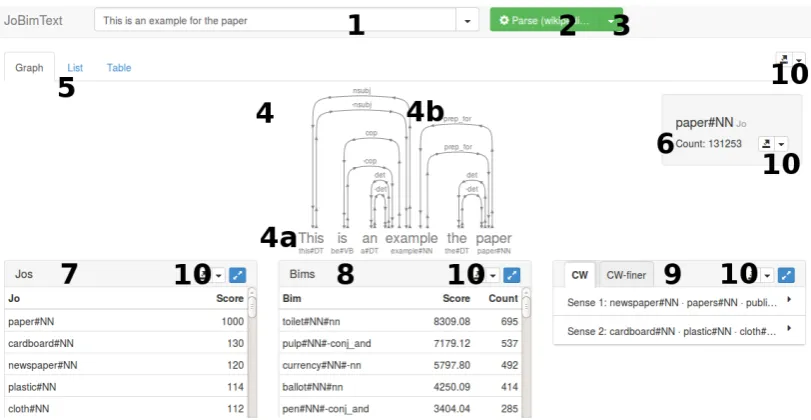This screenshot has width=811, height=420.
Task: Open the Jos panel dropdown caret
Action: [218, 275]
